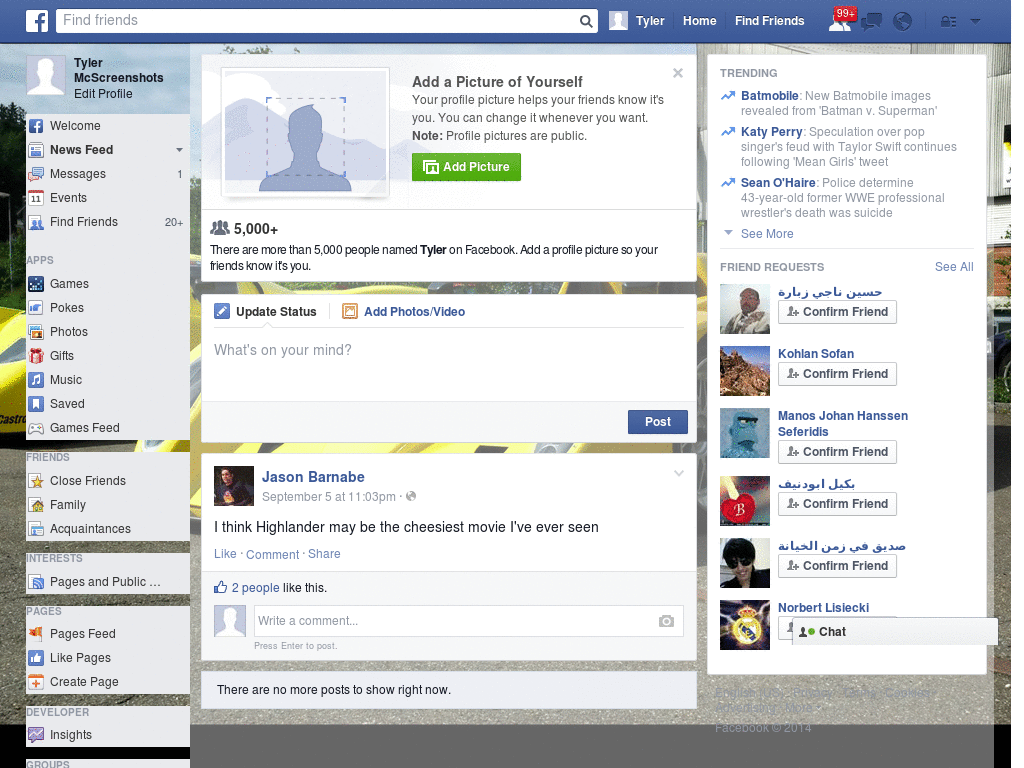Image resolution: width=1024 pixels, height=768 pixels.
Task: Open the account menu dropdown arrow
Action: point(975,22)
